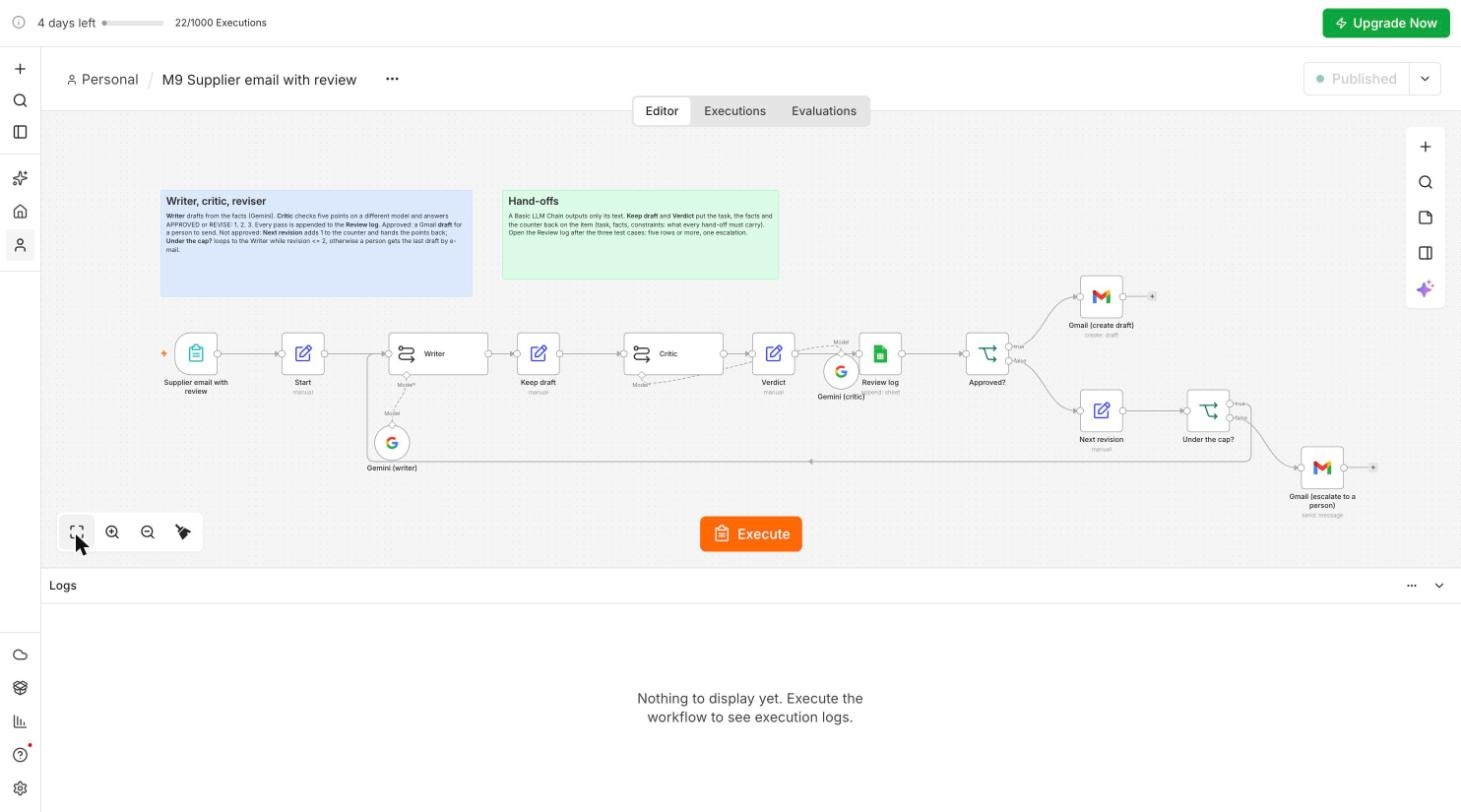Select the blue Writer, critic, reviser sticky note
Viewport: 1461px width, 812px height.
point(316,243)
